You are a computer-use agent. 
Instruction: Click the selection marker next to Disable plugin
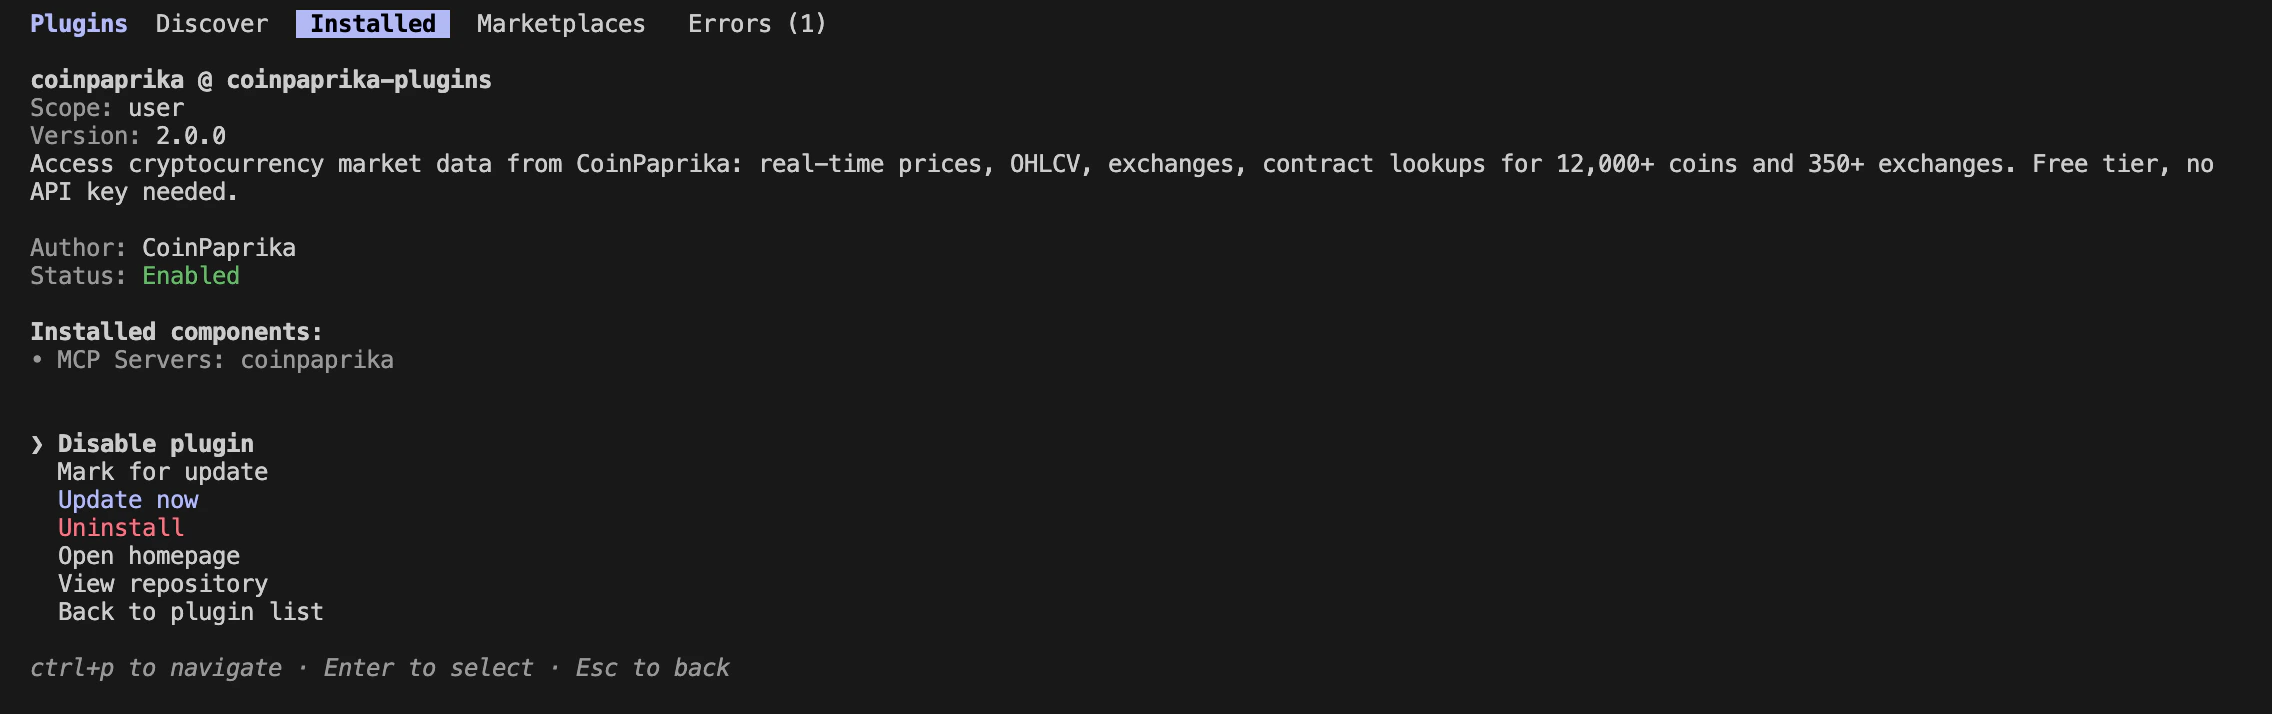[x=38, y=443]
